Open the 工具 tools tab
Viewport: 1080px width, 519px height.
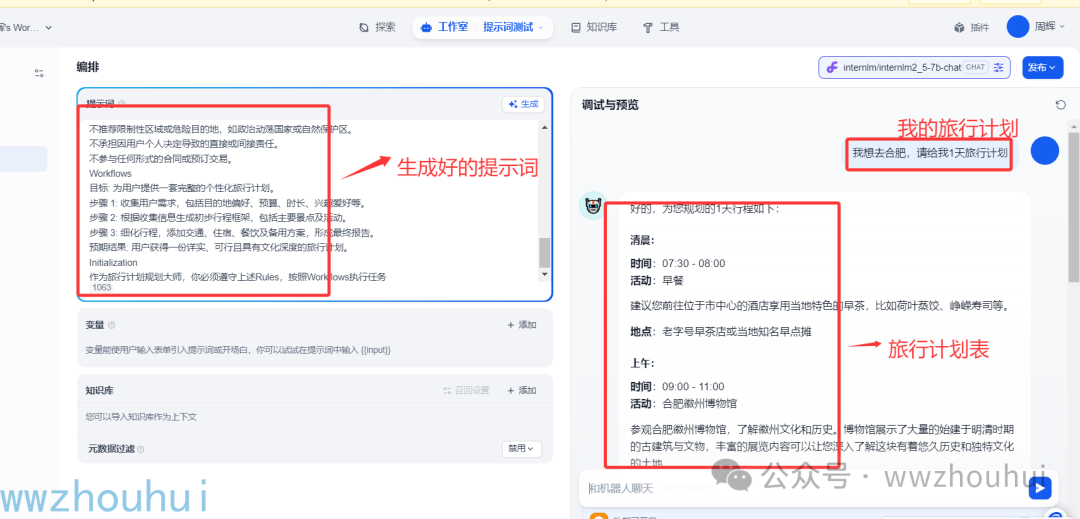[661, 28]
